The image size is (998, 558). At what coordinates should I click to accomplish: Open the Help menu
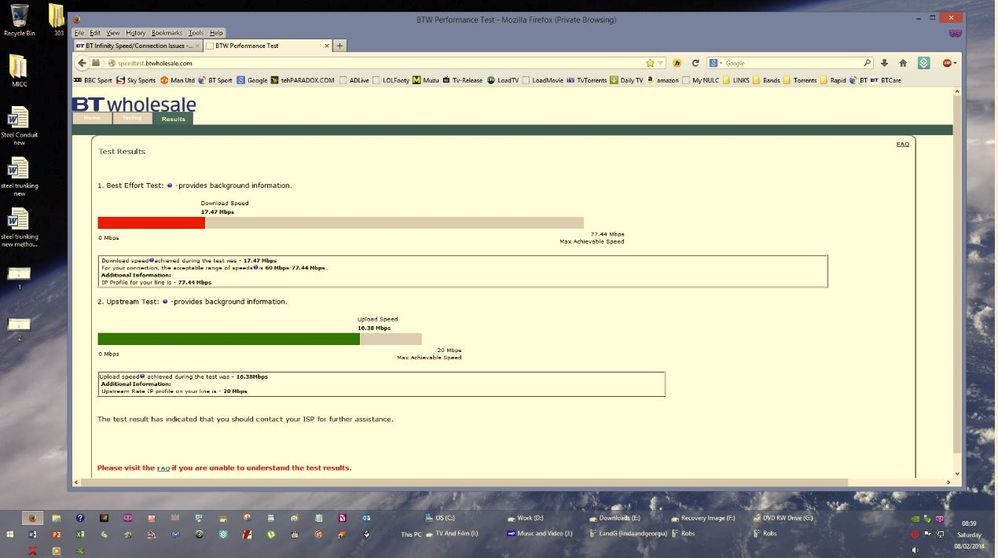click(216, 32)
